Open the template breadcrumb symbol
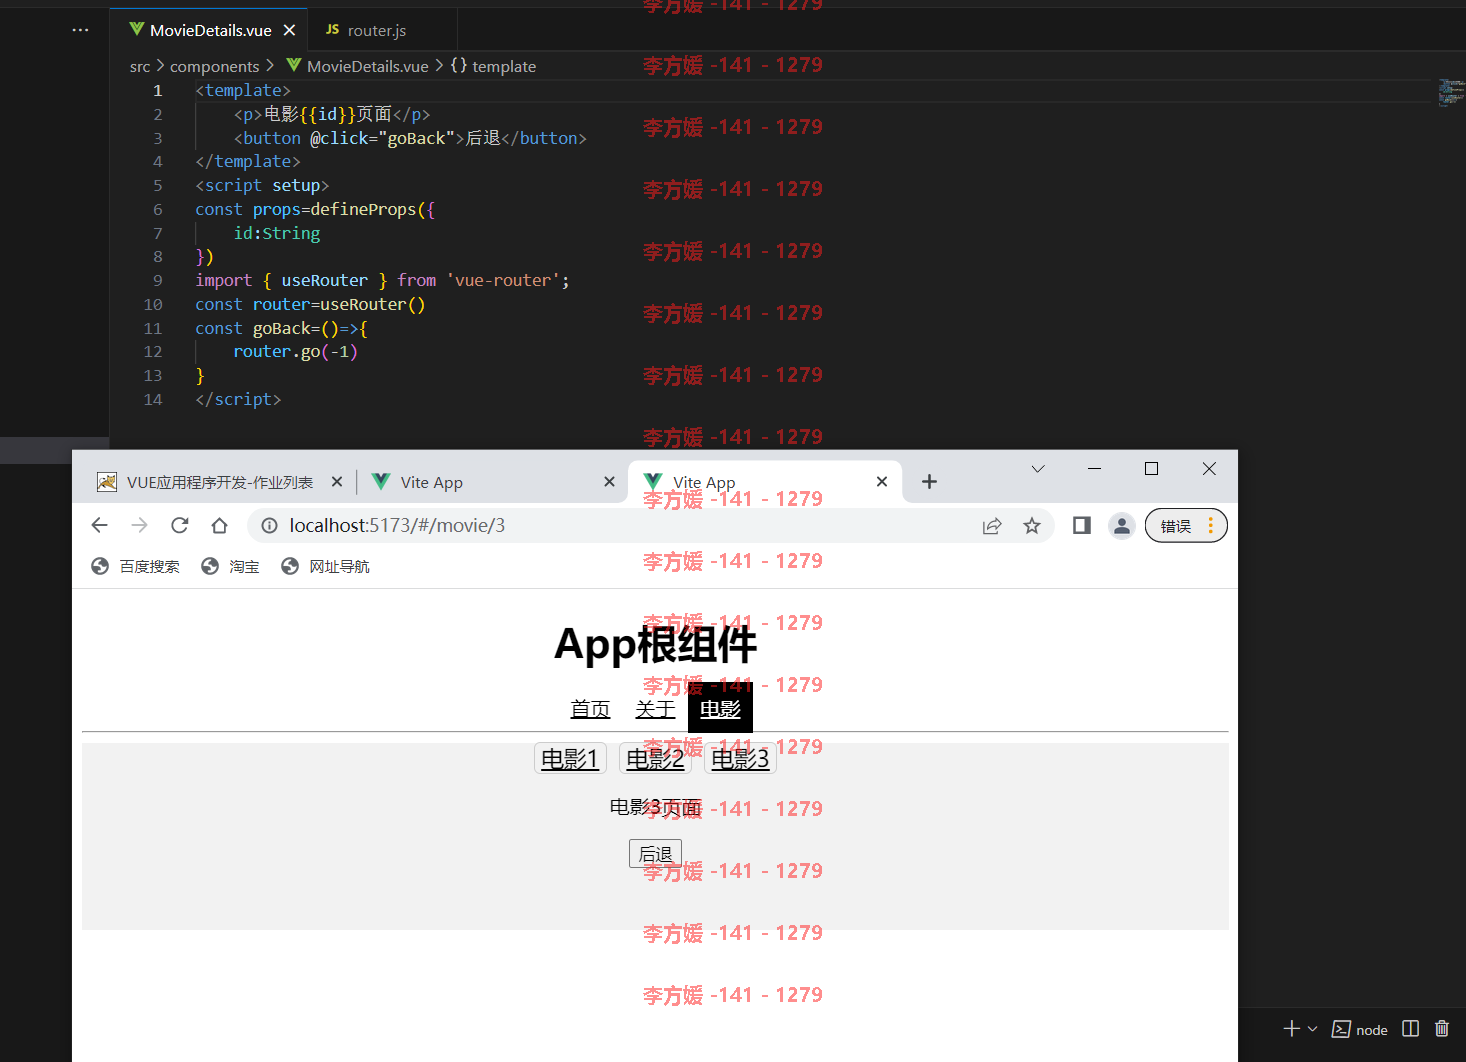The width and height of the screenshot is (1466, 1062). click(494, 66)
